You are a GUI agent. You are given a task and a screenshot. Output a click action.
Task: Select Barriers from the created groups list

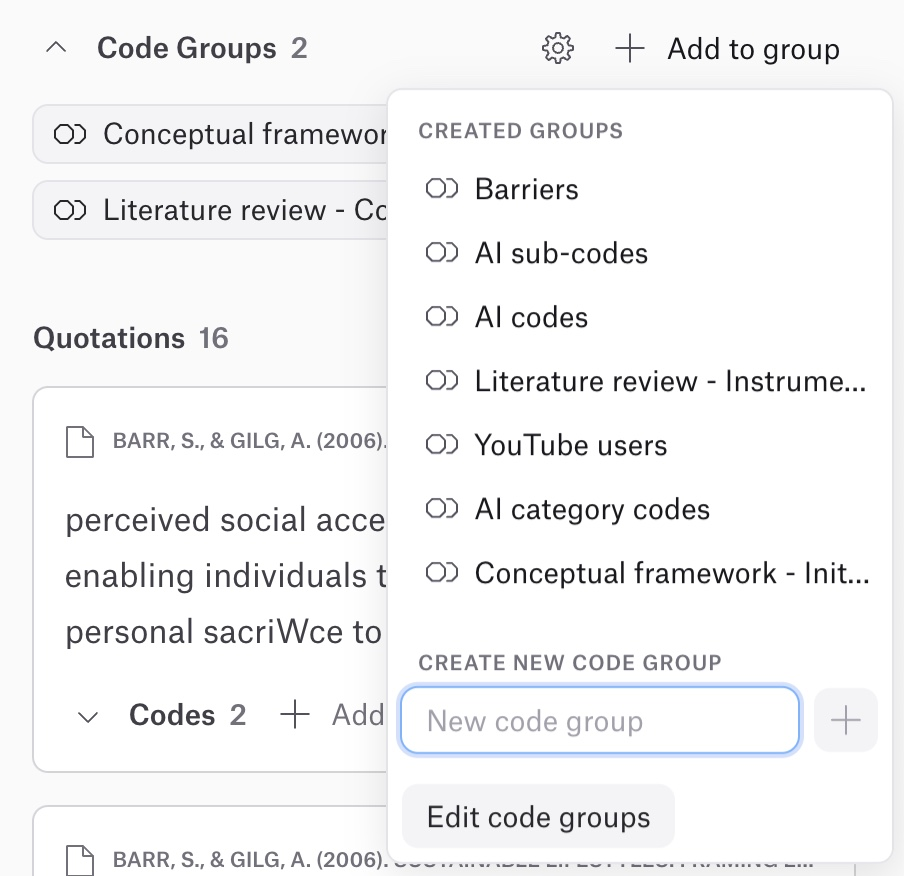(527, 189)
